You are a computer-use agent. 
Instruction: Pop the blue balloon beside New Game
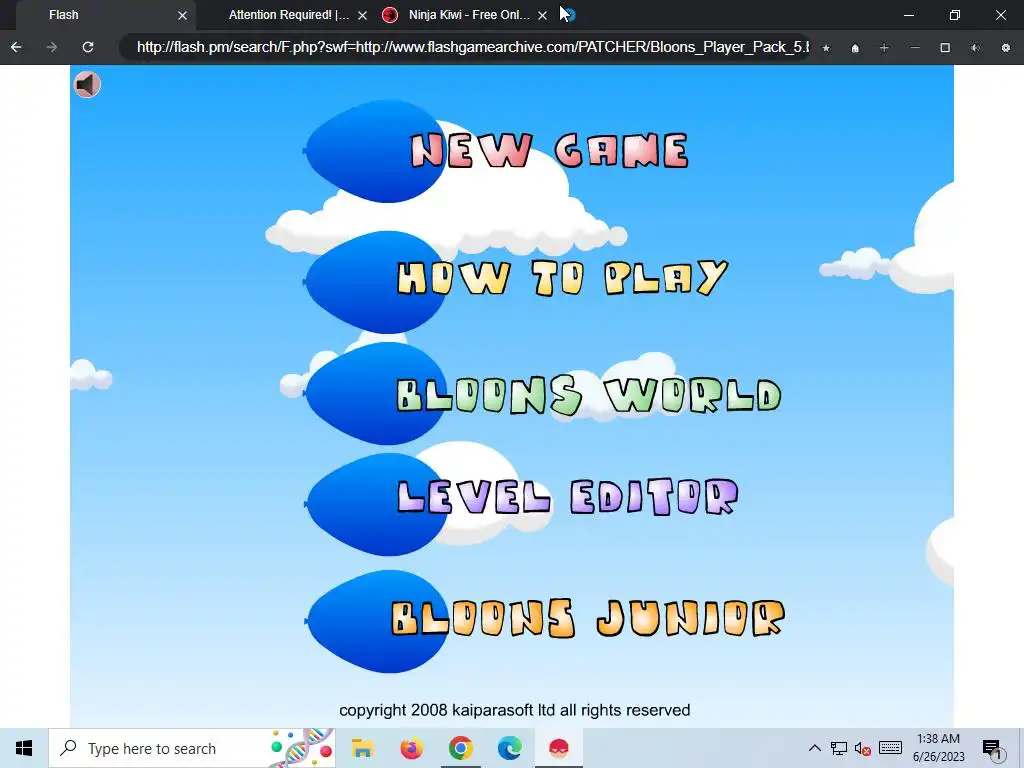point(375,151)
